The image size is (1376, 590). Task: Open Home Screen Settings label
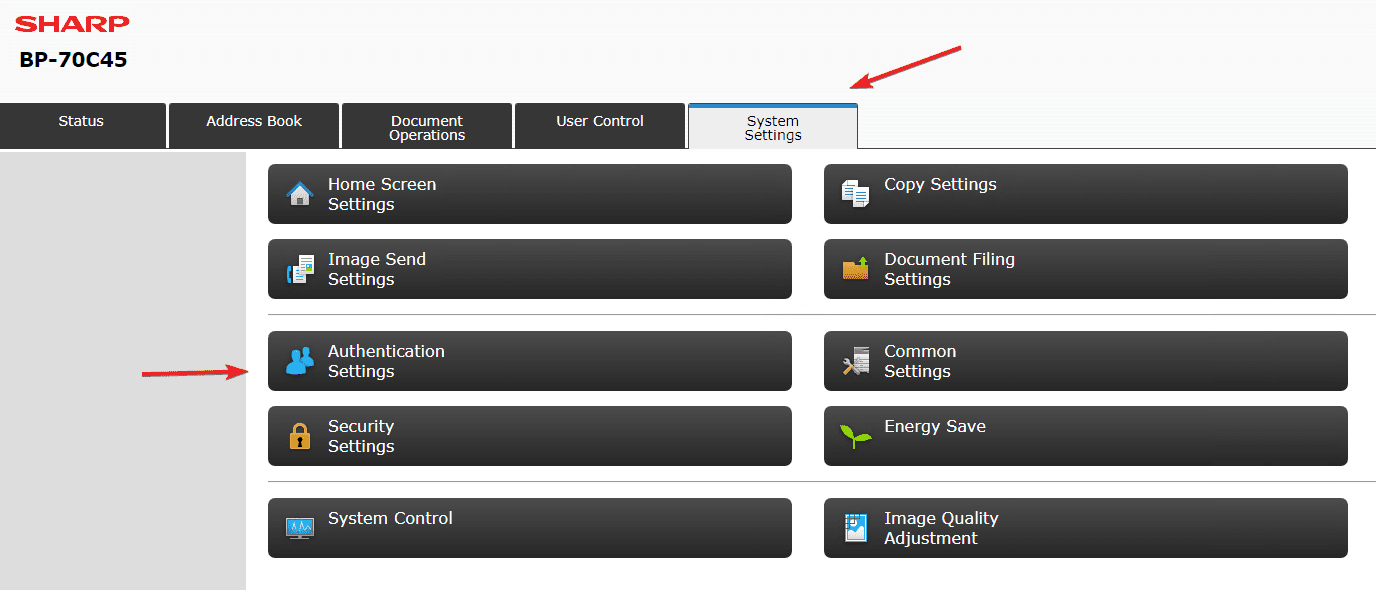[x=382, y=194]
